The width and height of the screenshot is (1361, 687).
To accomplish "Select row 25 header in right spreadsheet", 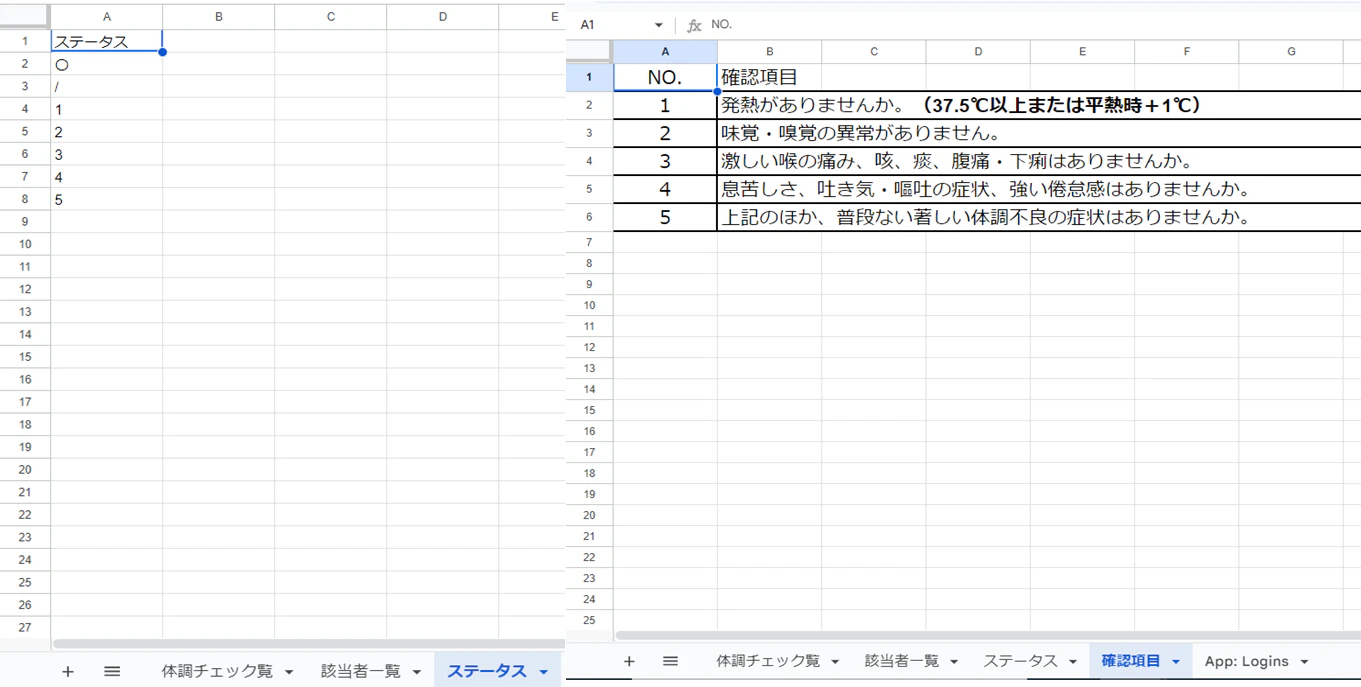I will [x=589, y=620].
